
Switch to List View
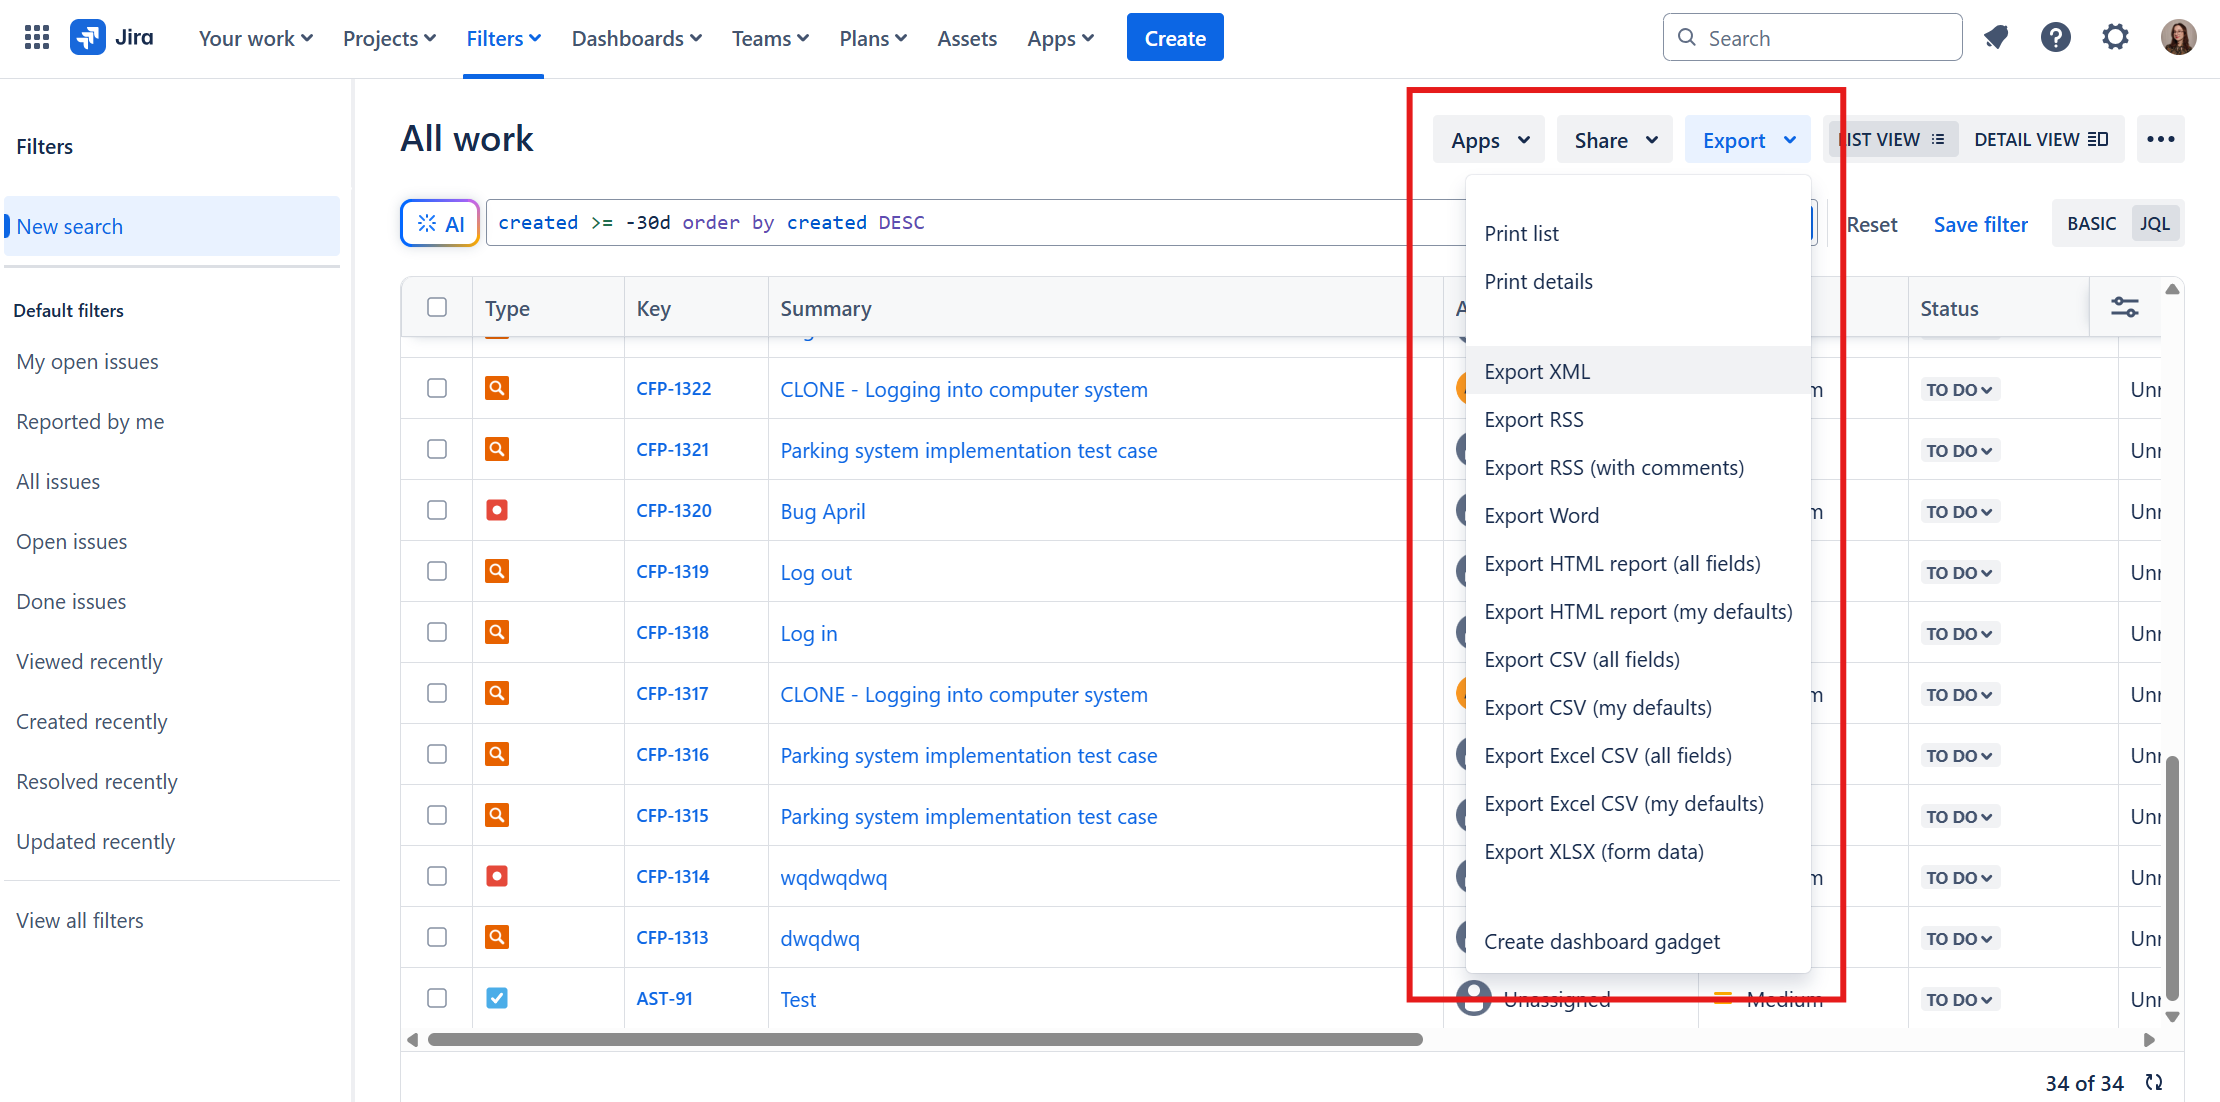(x=1894, y=139)
